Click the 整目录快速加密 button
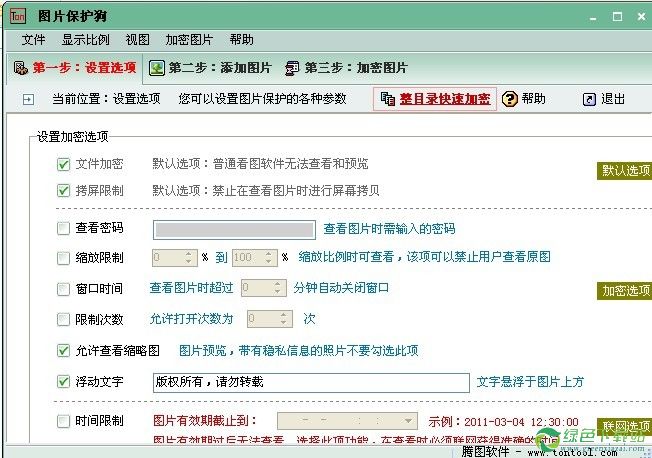The width and height of the screenshot is (652, 458). click(435, 99)
